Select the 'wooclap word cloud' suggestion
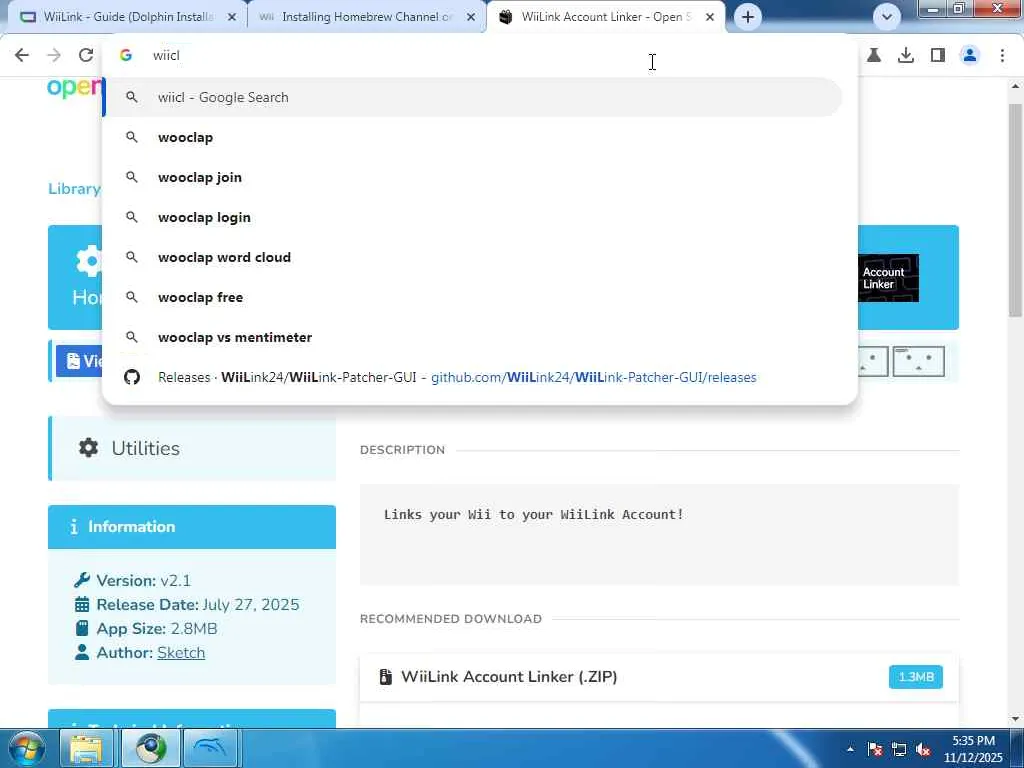This screenshot has height=768, width=1024. [x=473, y=257]
